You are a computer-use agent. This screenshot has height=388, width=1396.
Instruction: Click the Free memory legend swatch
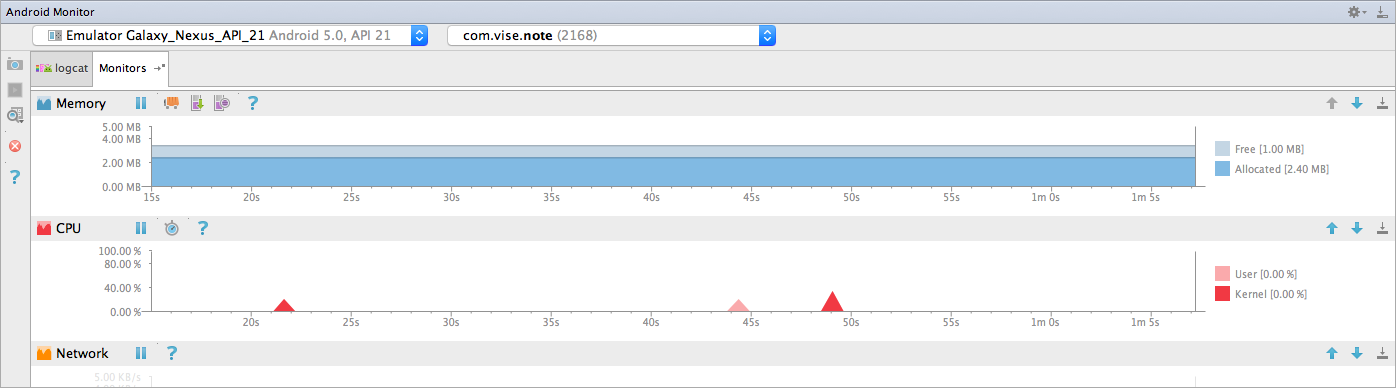(x=1222, y=148)
